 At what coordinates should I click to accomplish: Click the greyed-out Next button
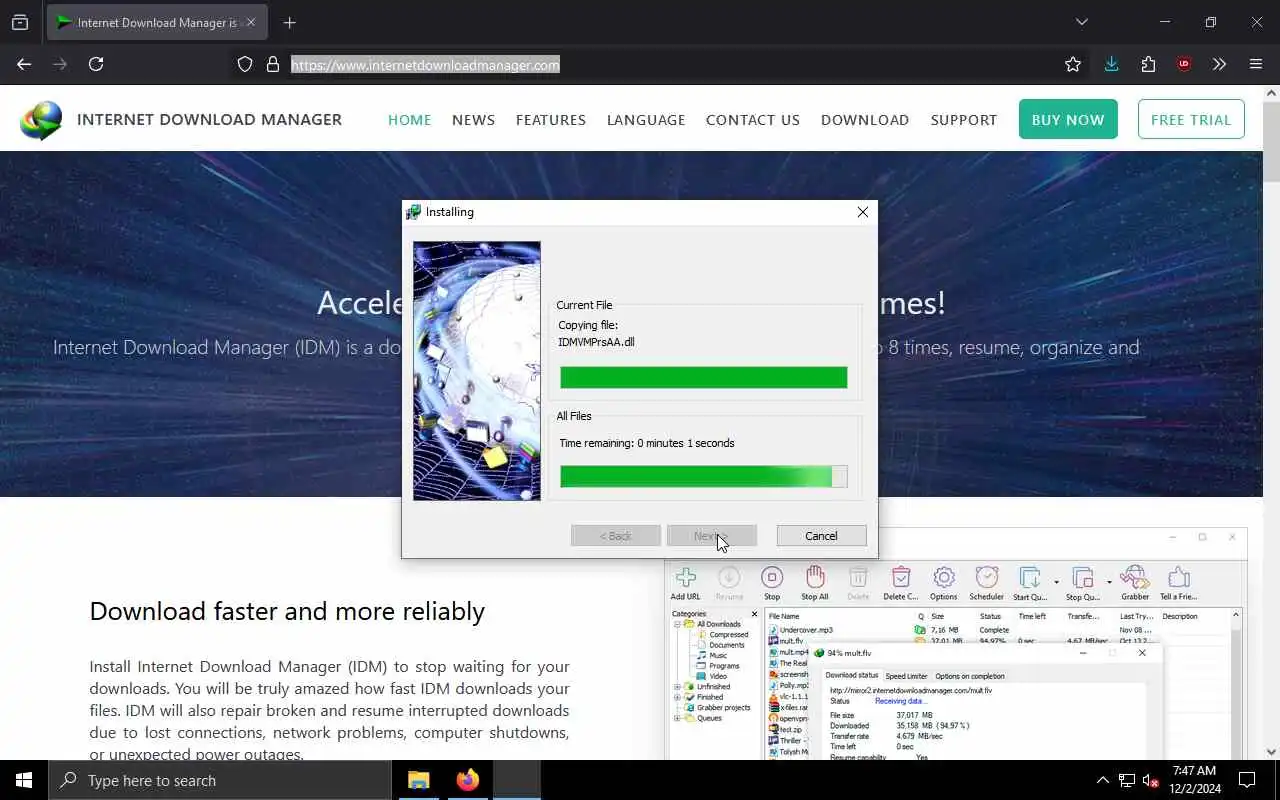(x=712, y=536)
